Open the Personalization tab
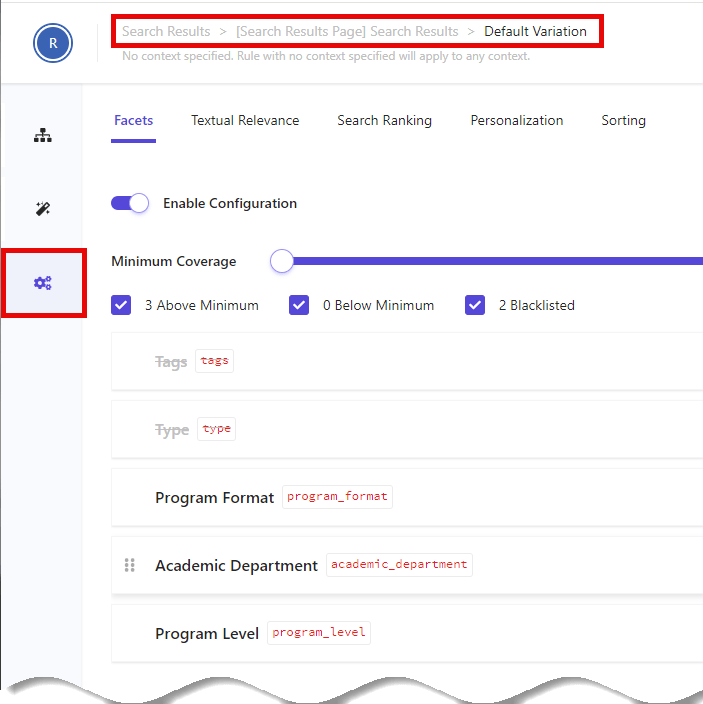This screenshot has height=704, width=703. tap(516, 120)
